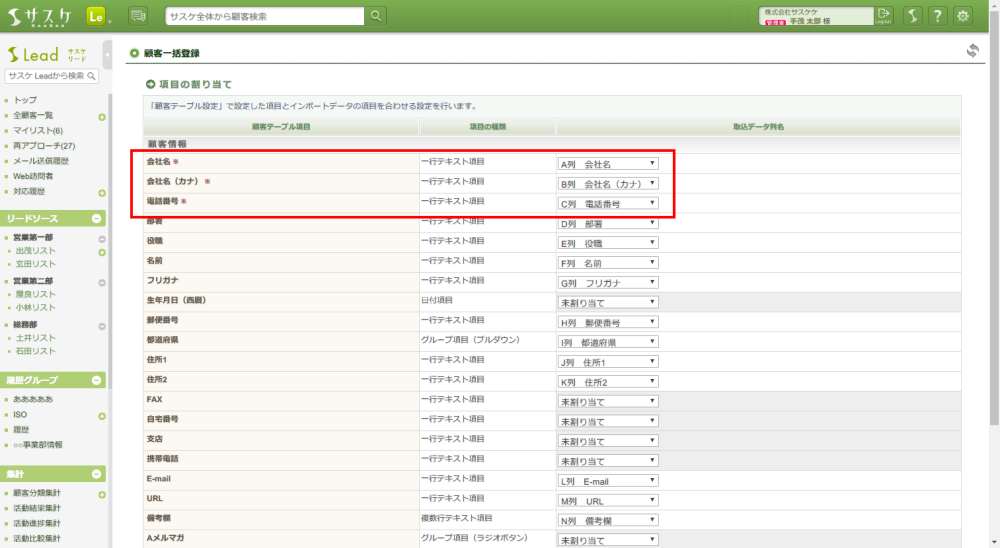This screenshot has width=1000, height=548.
Task: Open the 会社名 column dropdown
Action: 608,163
